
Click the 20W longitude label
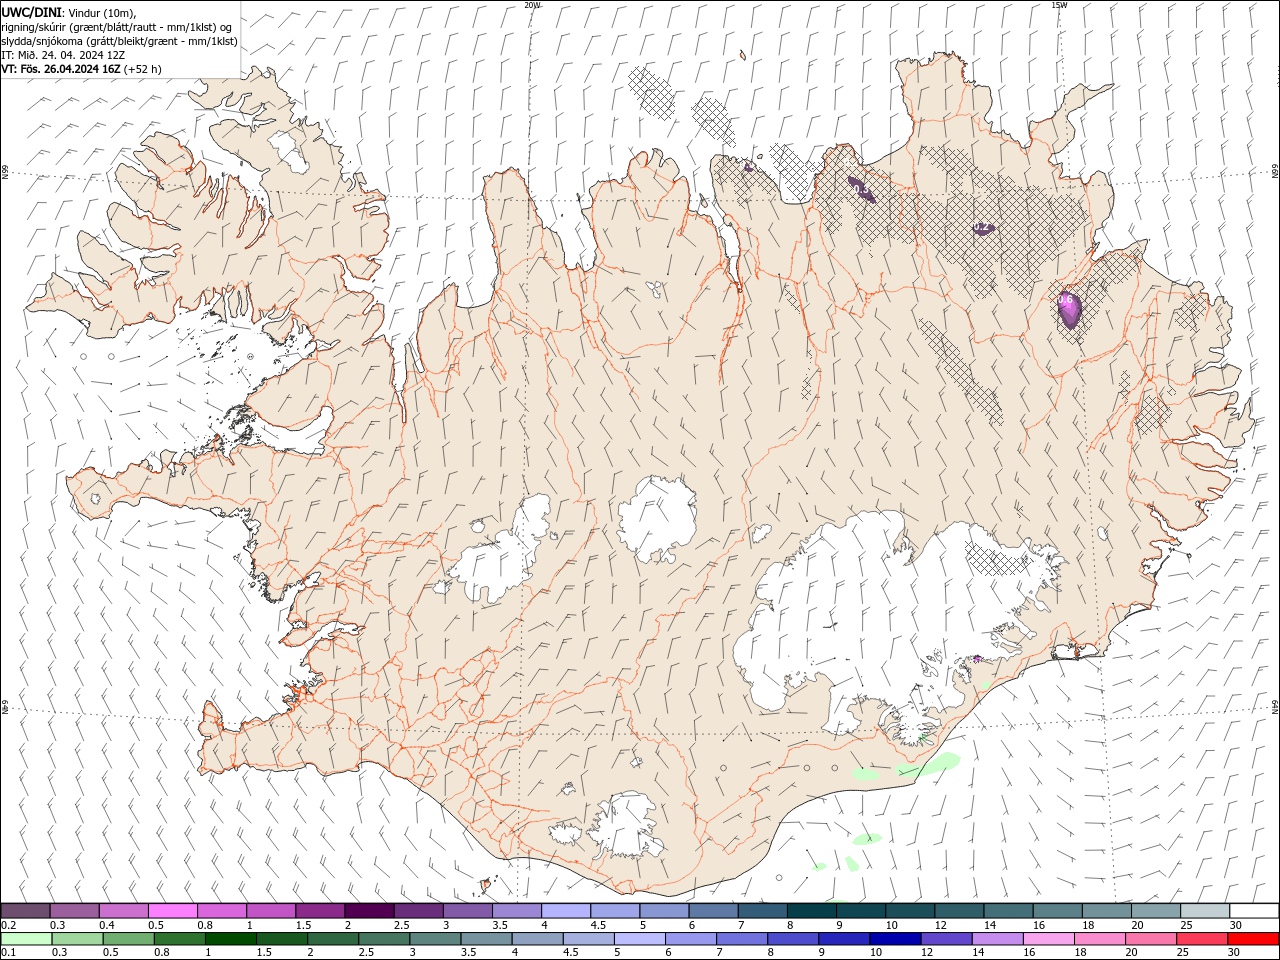532,5
